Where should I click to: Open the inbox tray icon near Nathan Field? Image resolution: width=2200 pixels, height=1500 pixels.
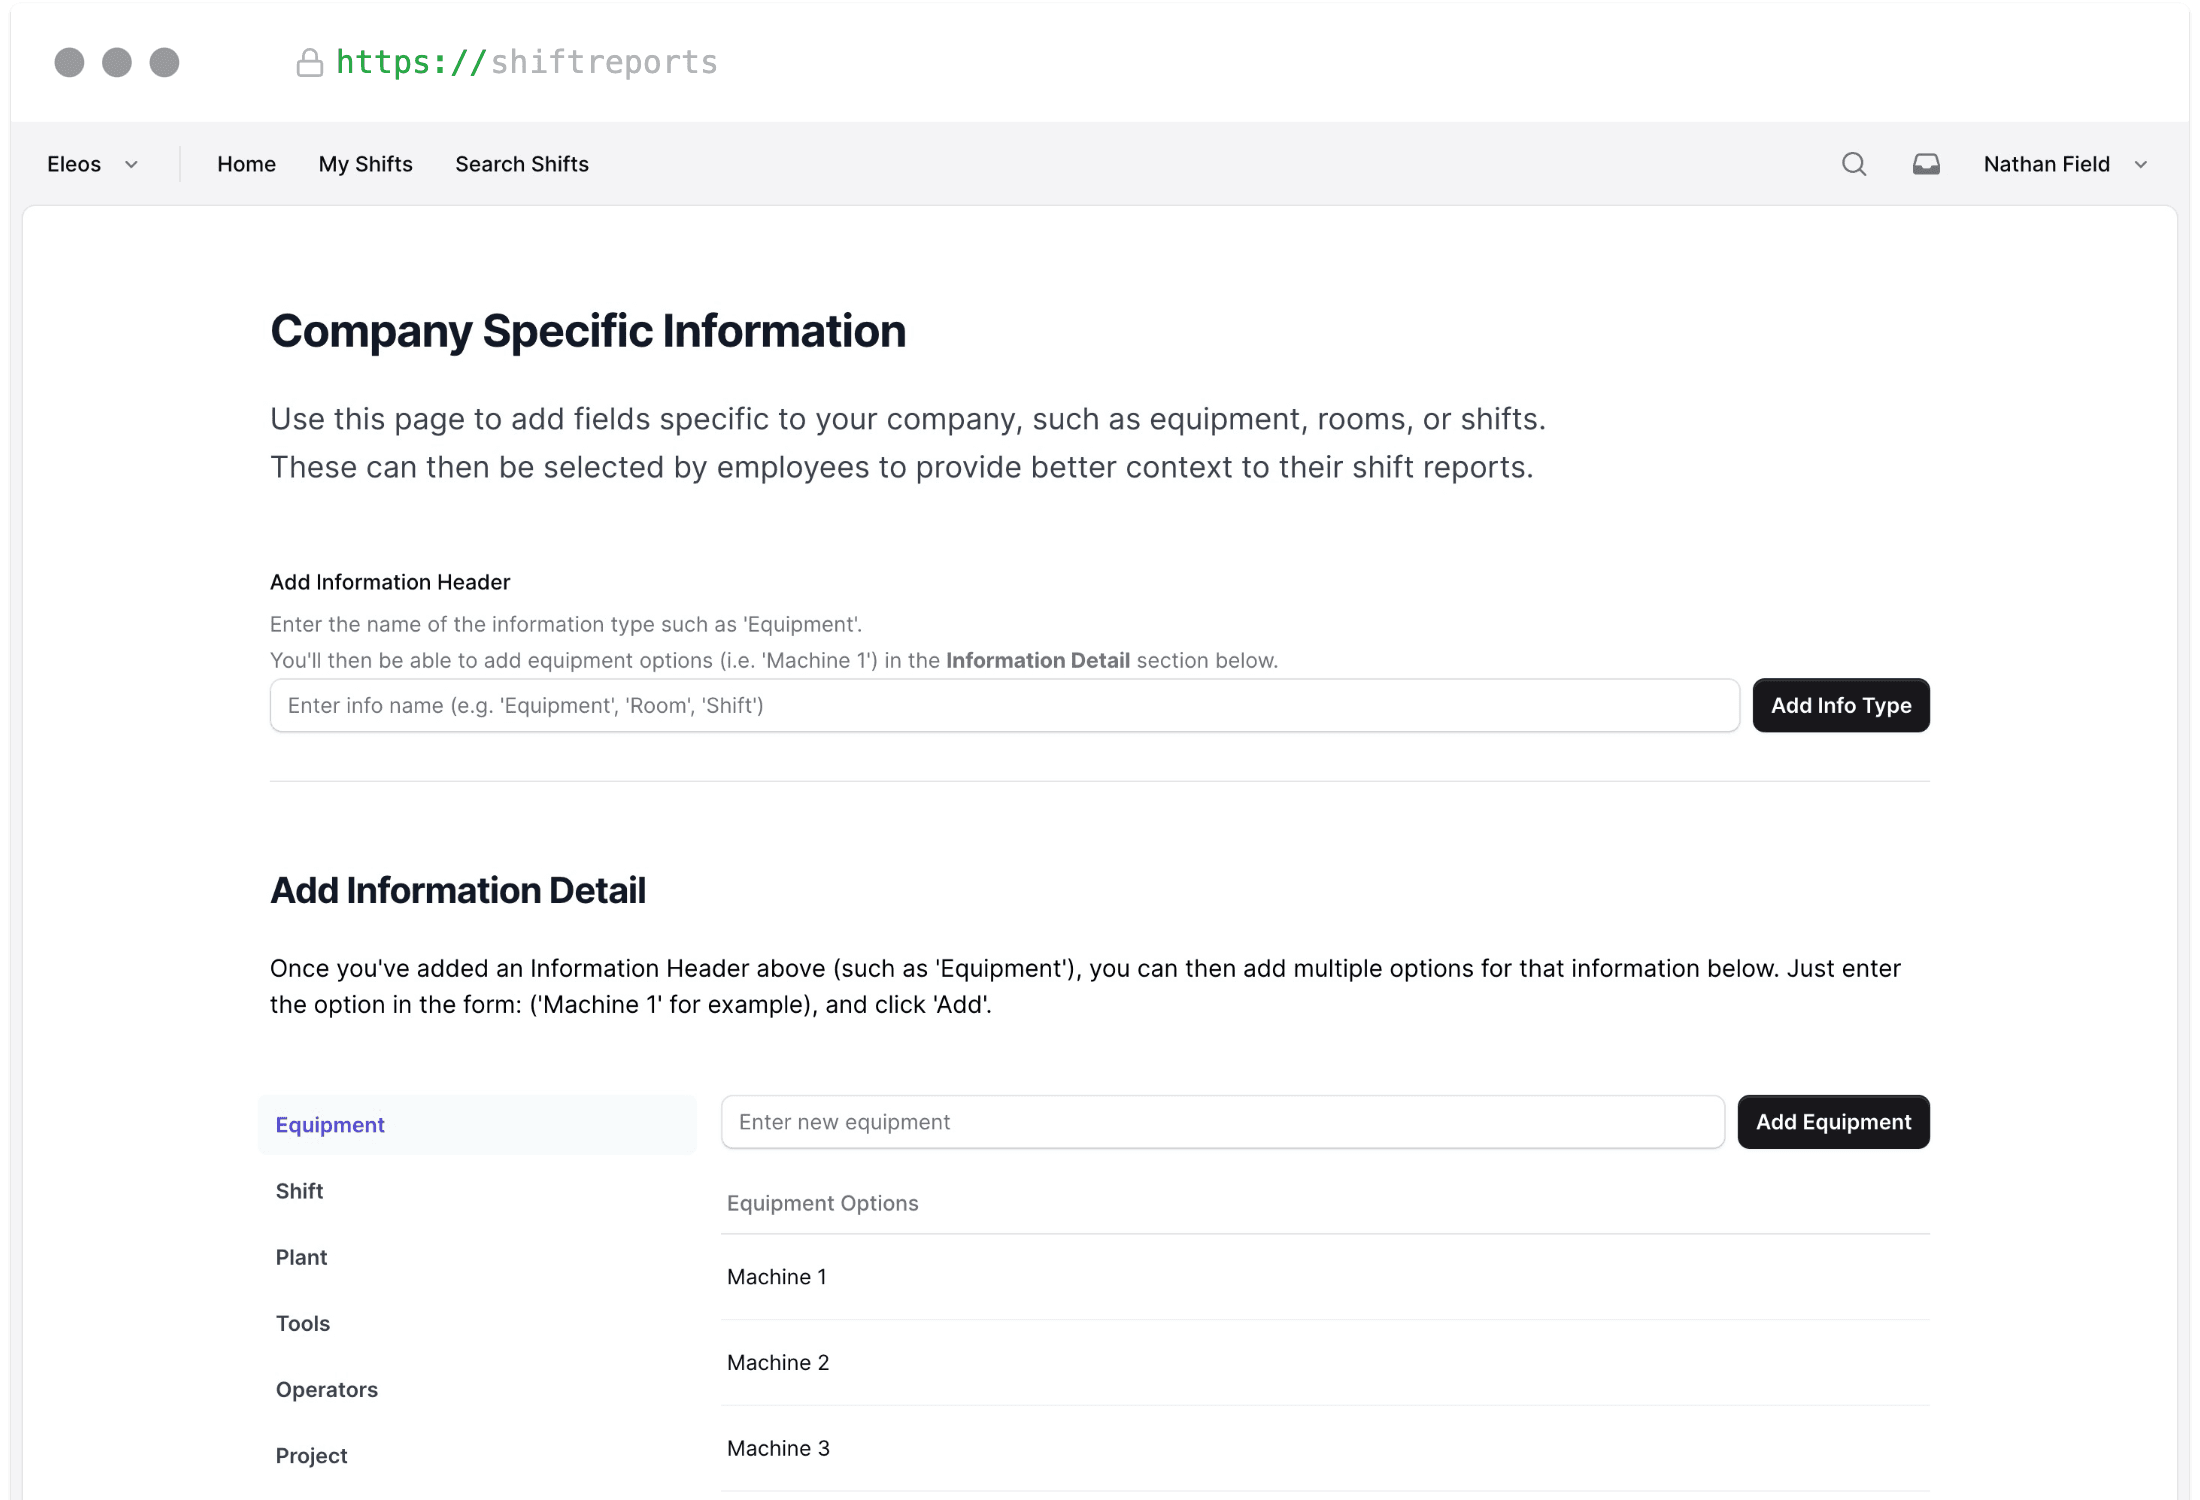(x=1926, y=163)
